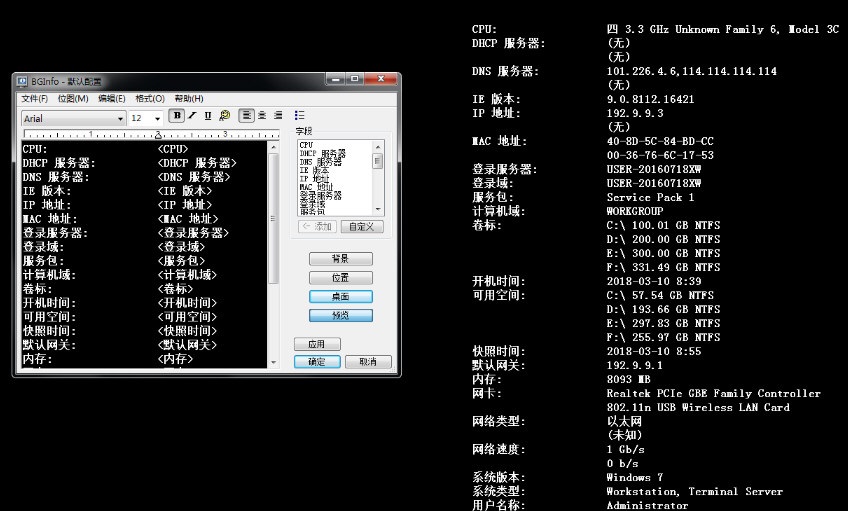Viewport: 848px width, 511px height.
Task: Toggle Underline formatting button
Action: coord(208,116)
